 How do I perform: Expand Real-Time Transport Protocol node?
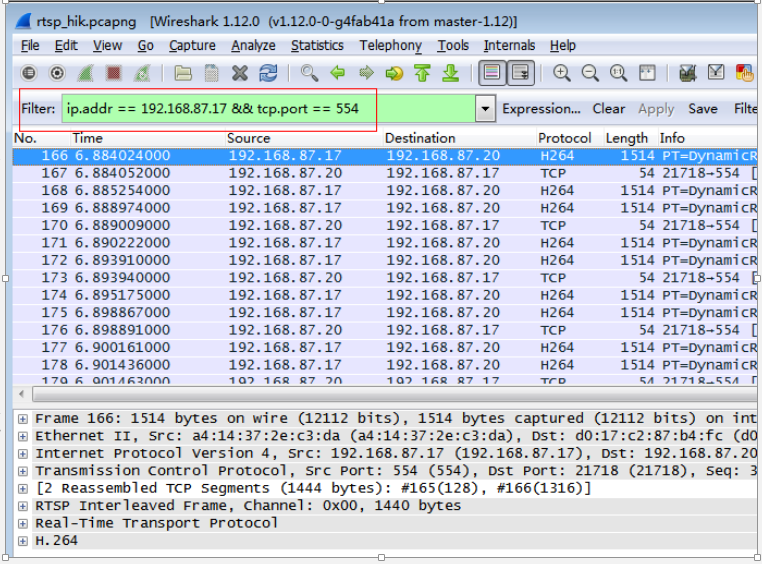22,524
